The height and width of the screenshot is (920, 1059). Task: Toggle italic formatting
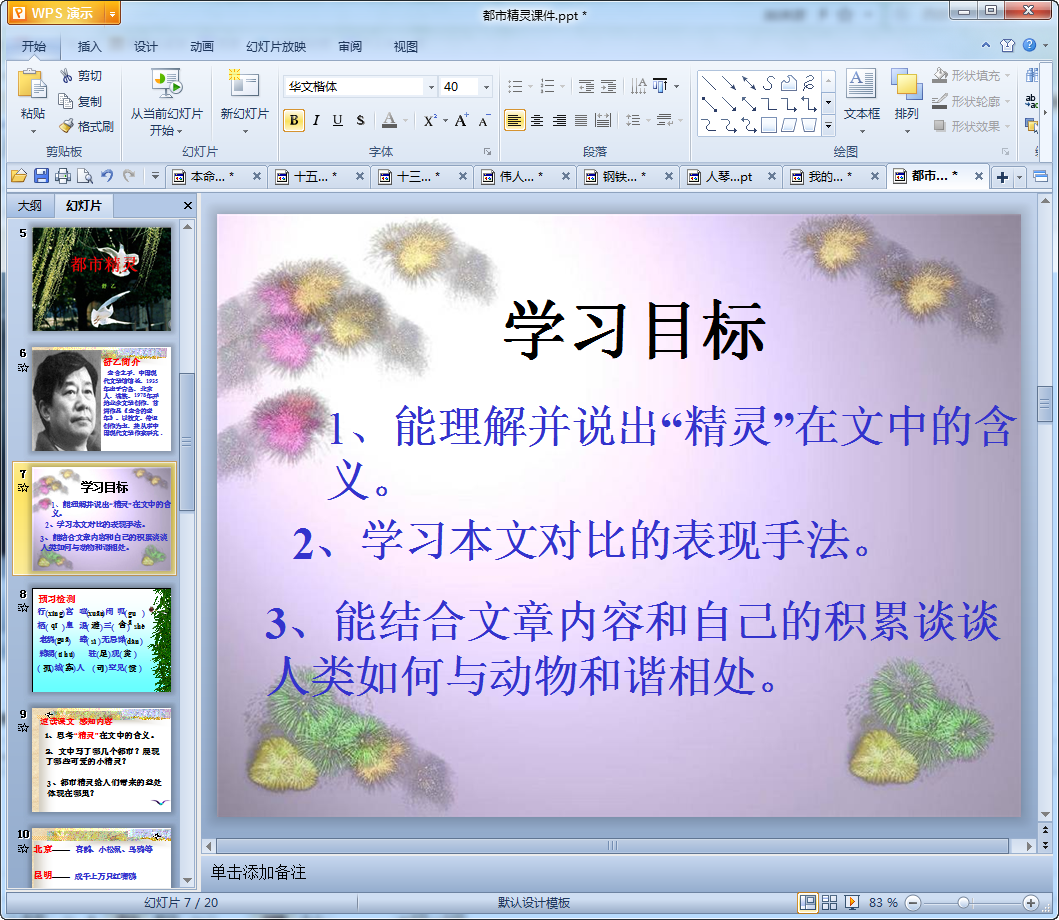[315, 121]
